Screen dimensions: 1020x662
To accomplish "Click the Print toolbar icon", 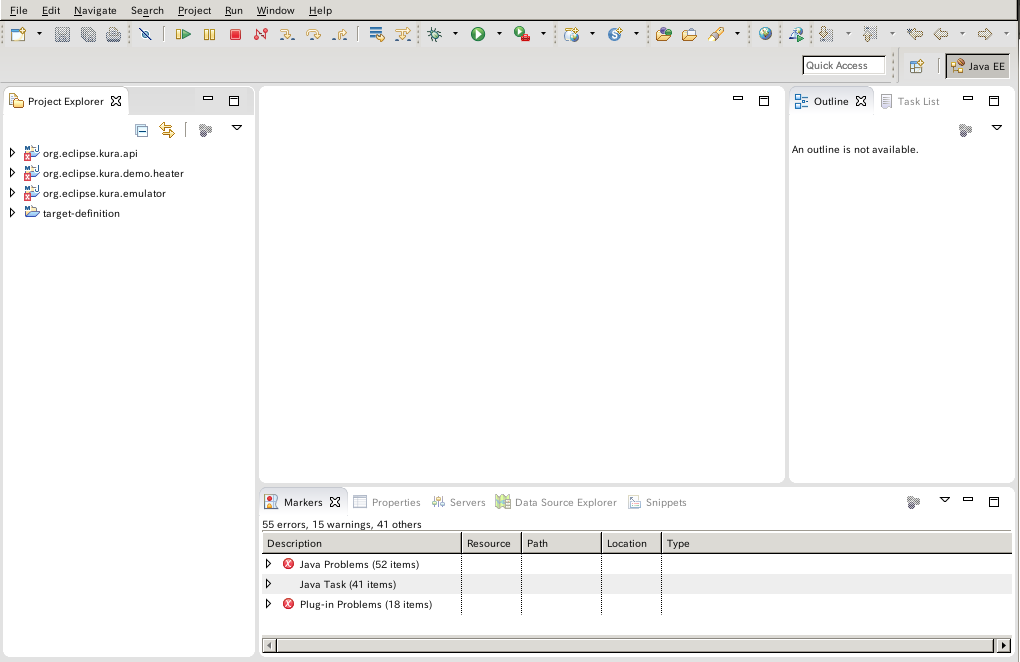I will [x=114, y=34].
